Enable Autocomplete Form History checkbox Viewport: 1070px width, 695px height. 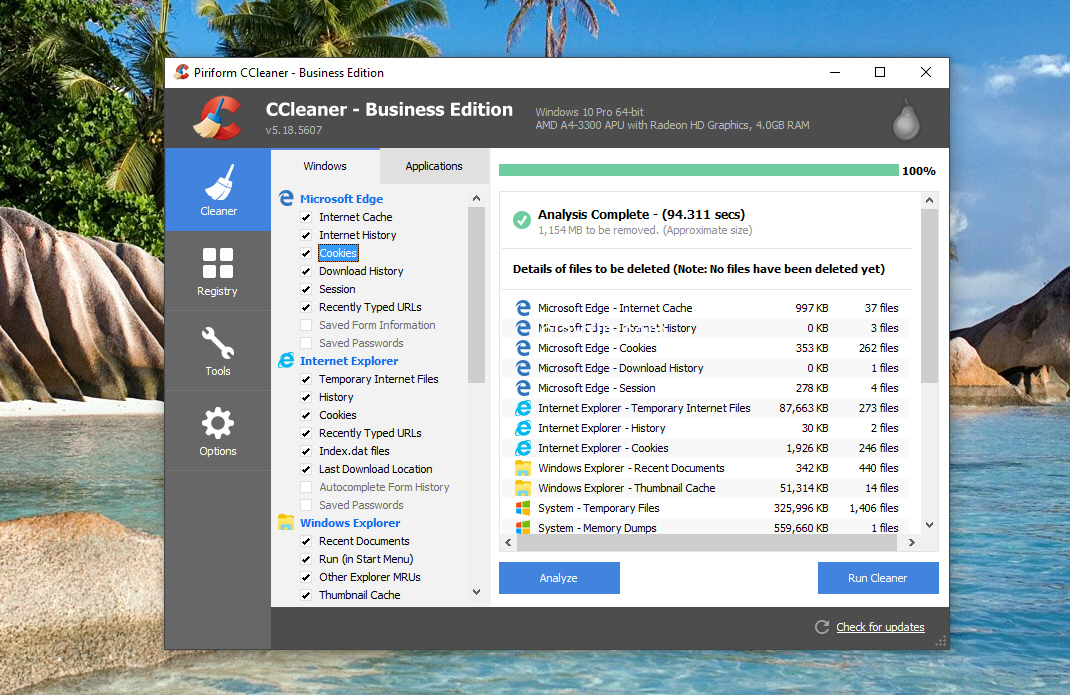point(306,487)
